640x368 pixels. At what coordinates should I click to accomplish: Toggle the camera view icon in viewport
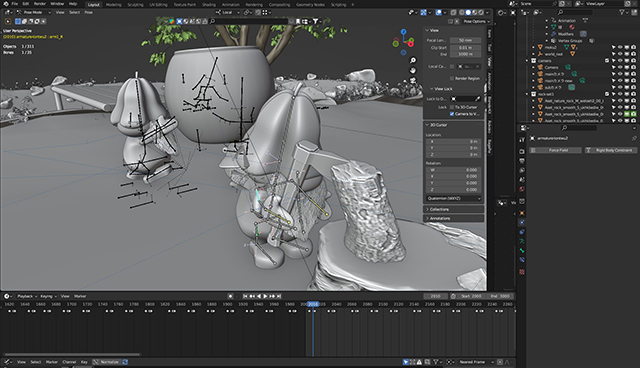[413, 80]
